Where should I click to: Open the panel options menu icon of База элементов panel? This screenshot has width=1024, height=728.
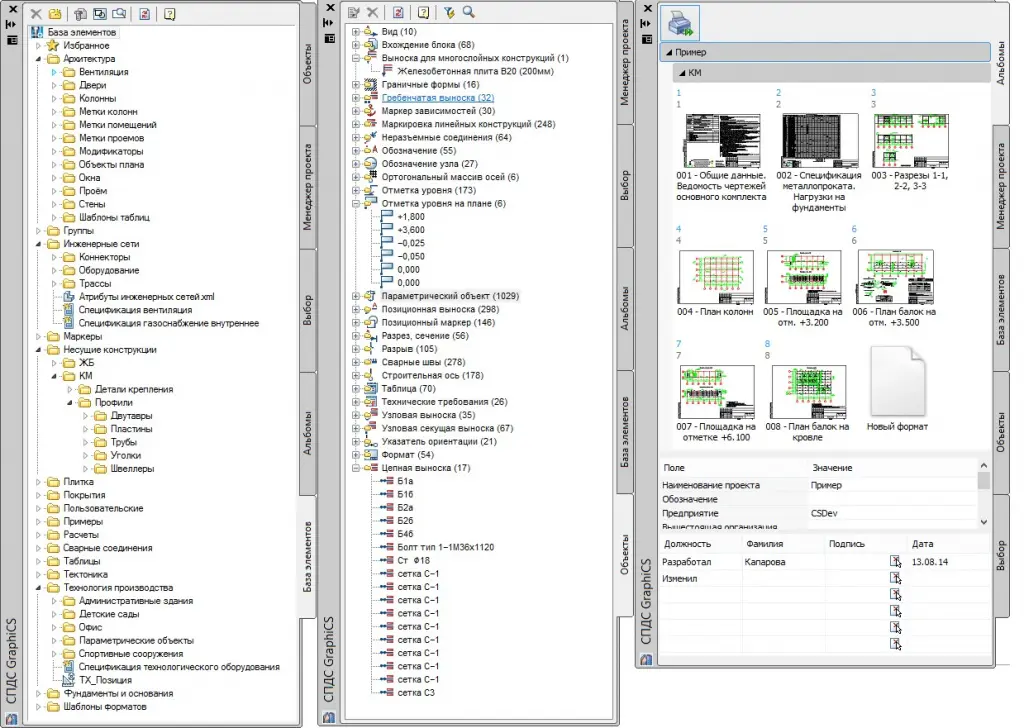(x=12, y=40)
